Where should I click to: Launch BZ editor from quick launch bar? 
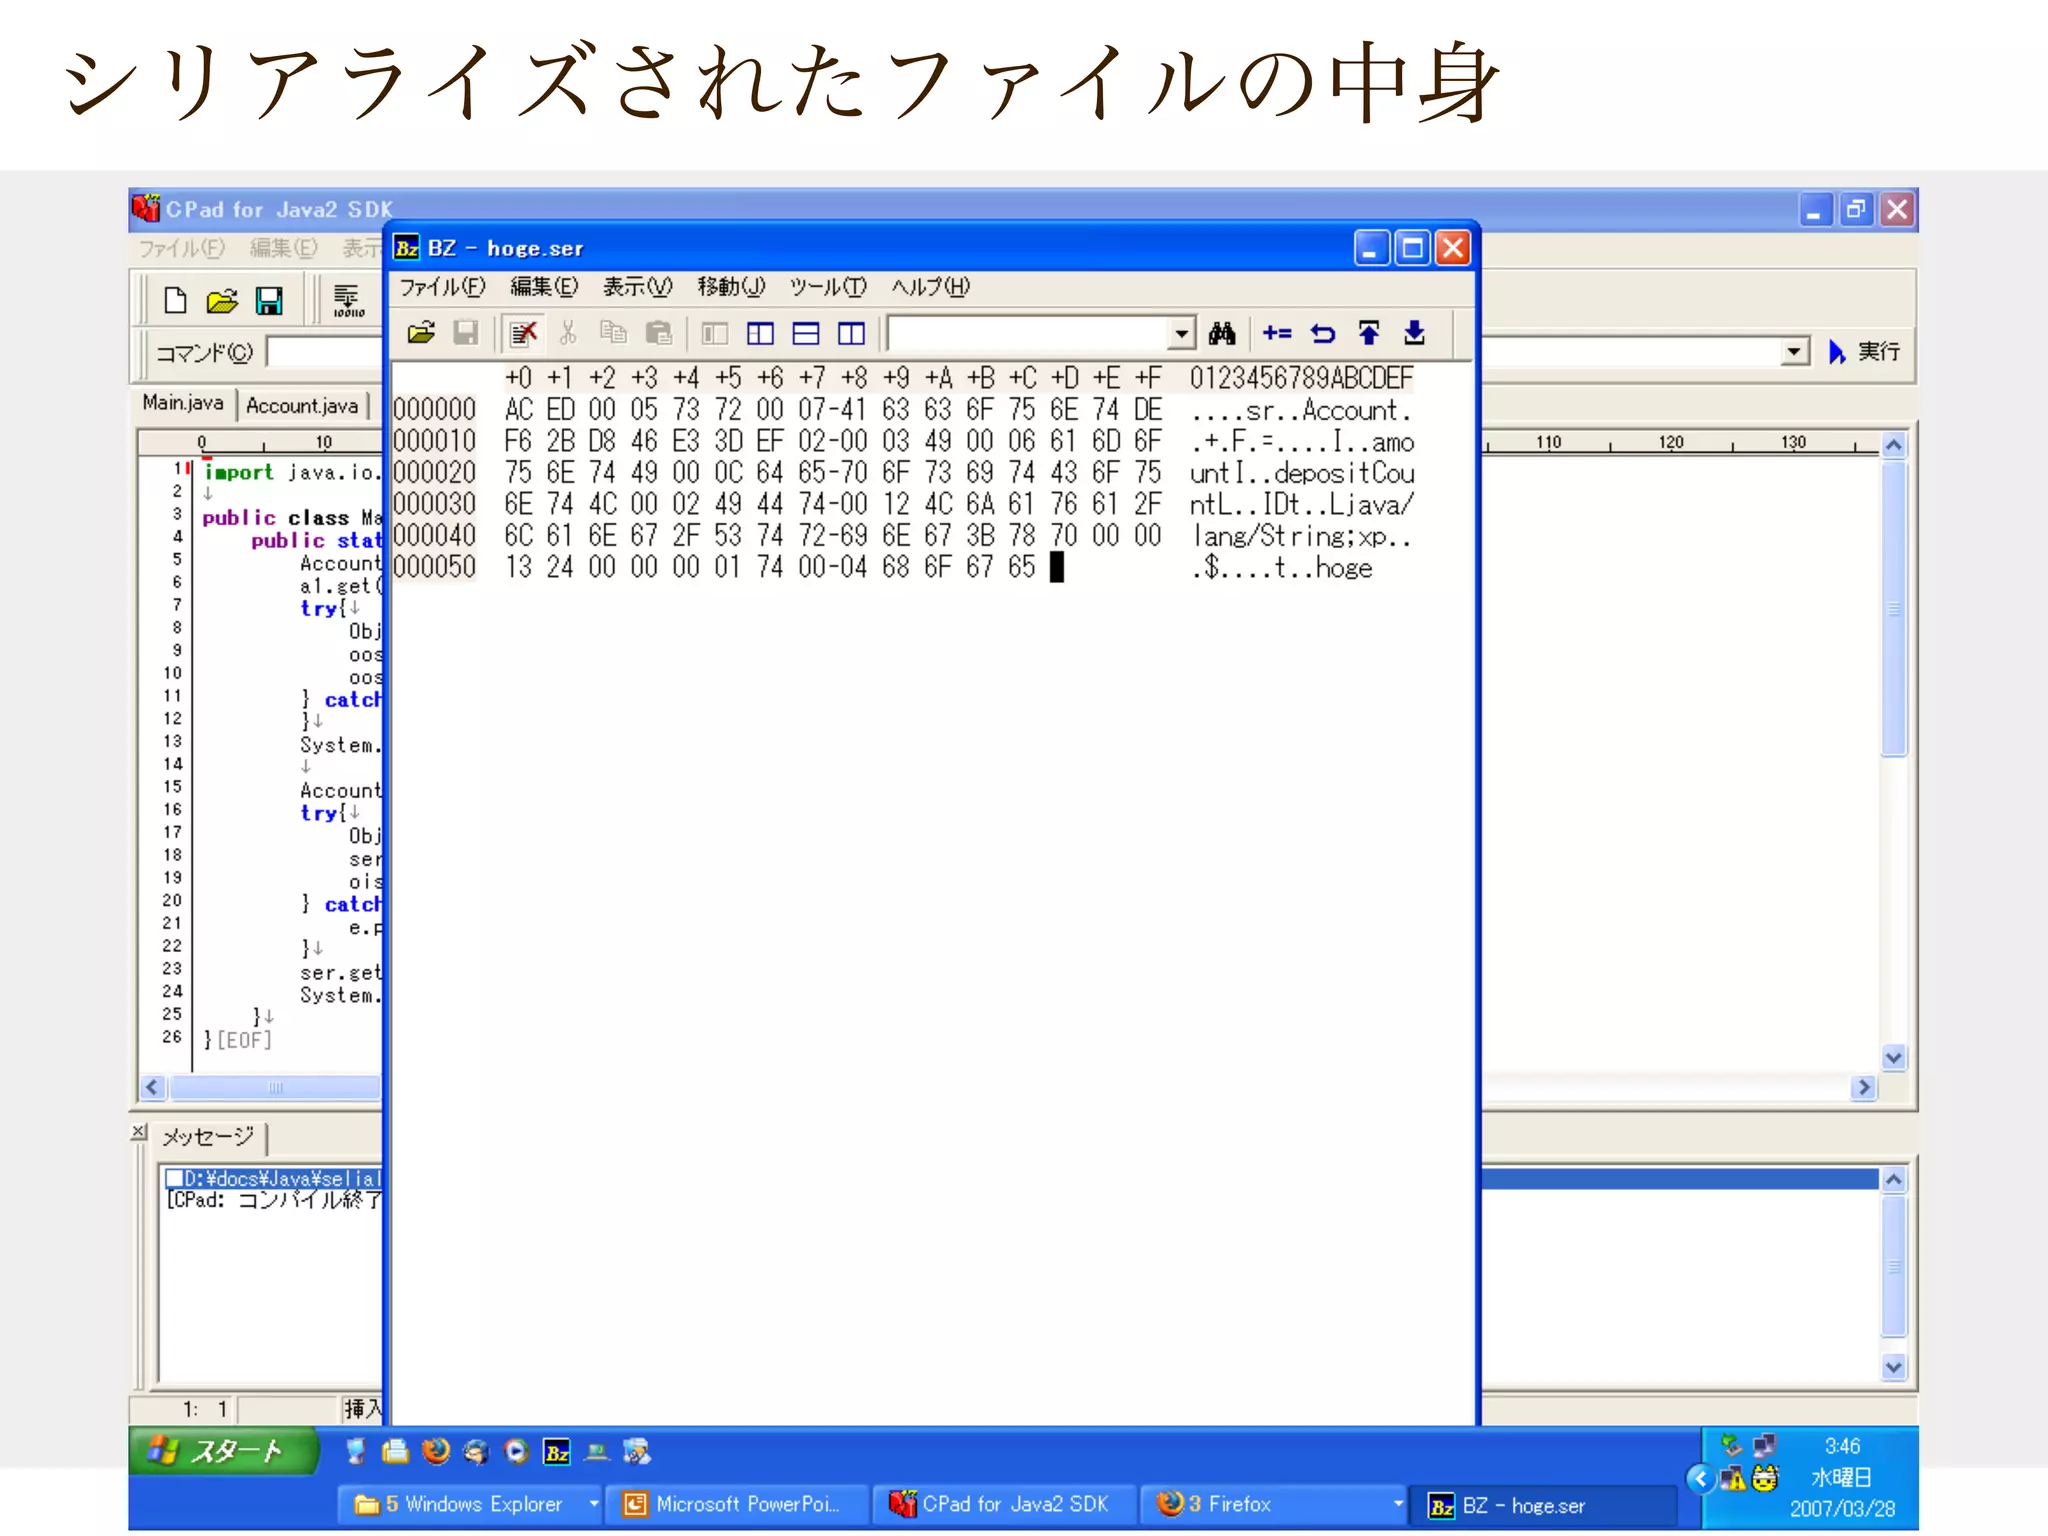[557, 1452]
